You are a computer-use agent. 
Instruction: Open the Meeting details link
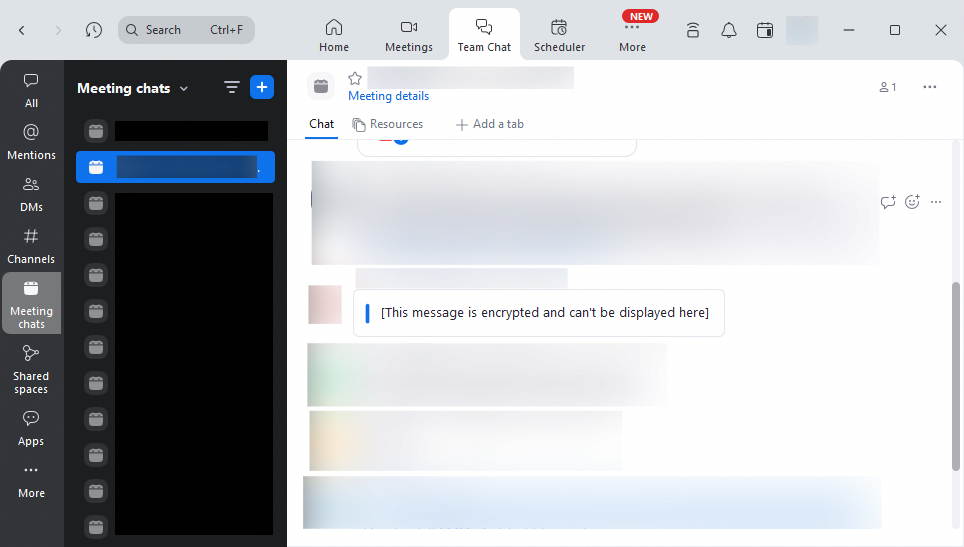click(x=389, y=96)
